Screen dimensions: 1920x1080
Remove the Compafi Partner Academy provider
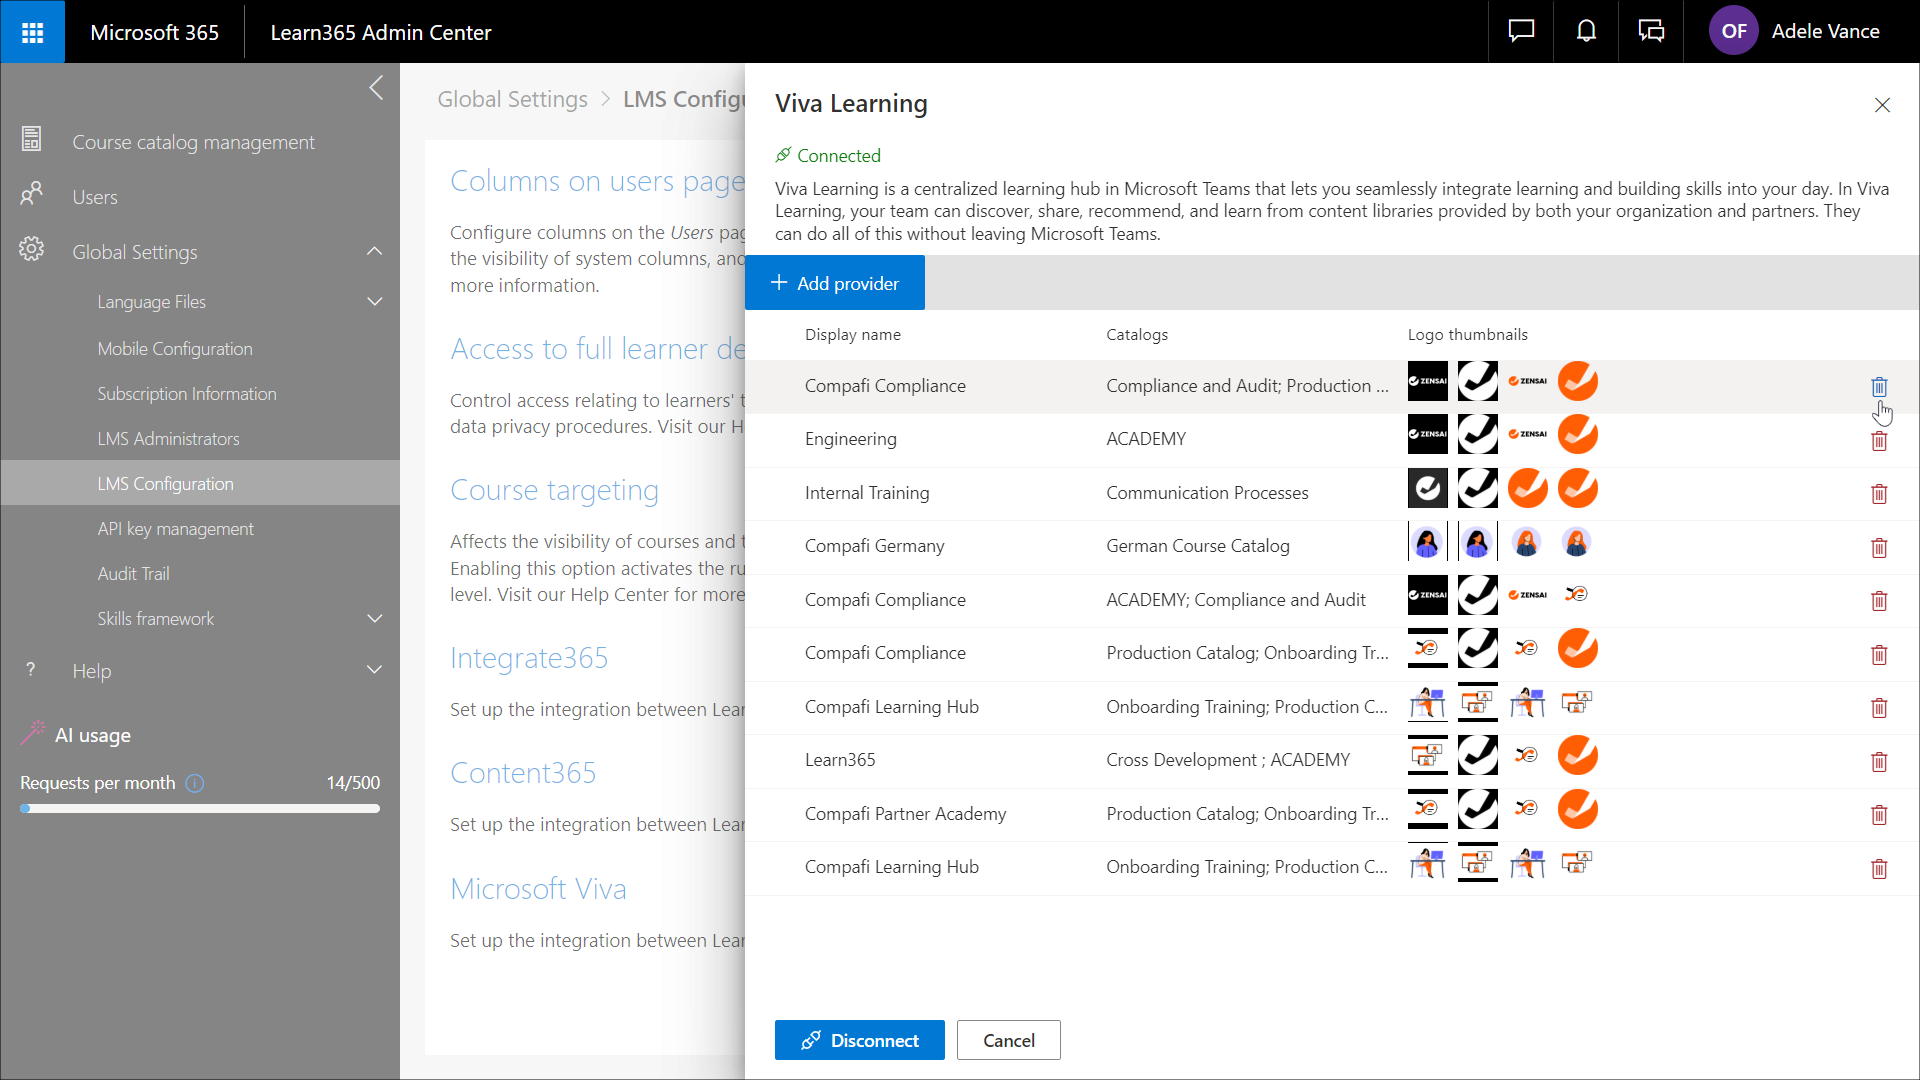click(1879, 815)
